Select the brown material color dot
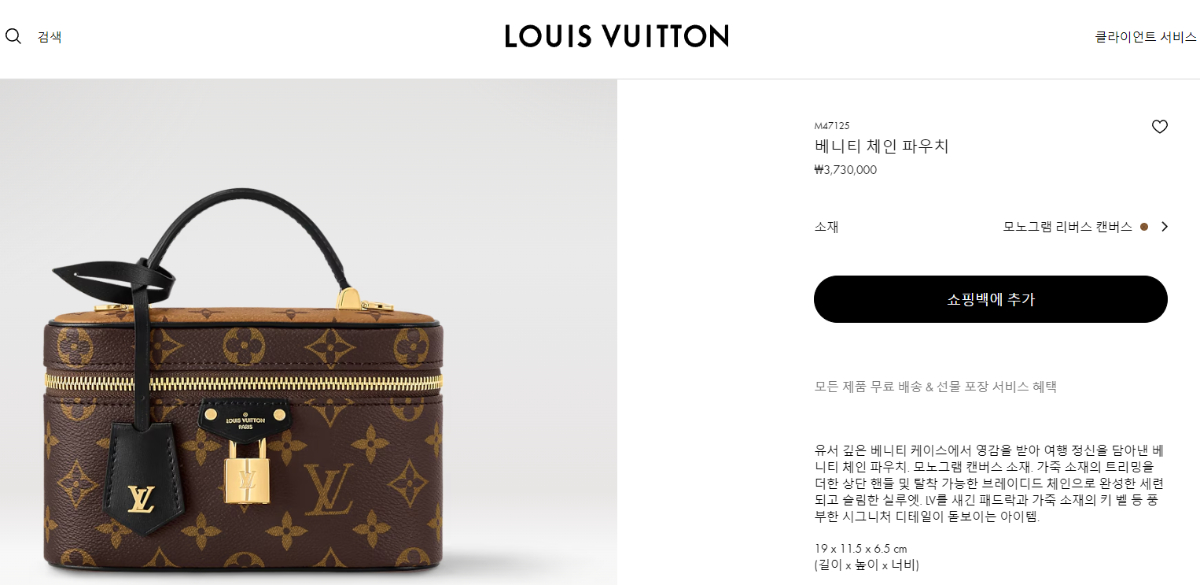Viewport: 1200px width, 585px height. point(1143,227)
